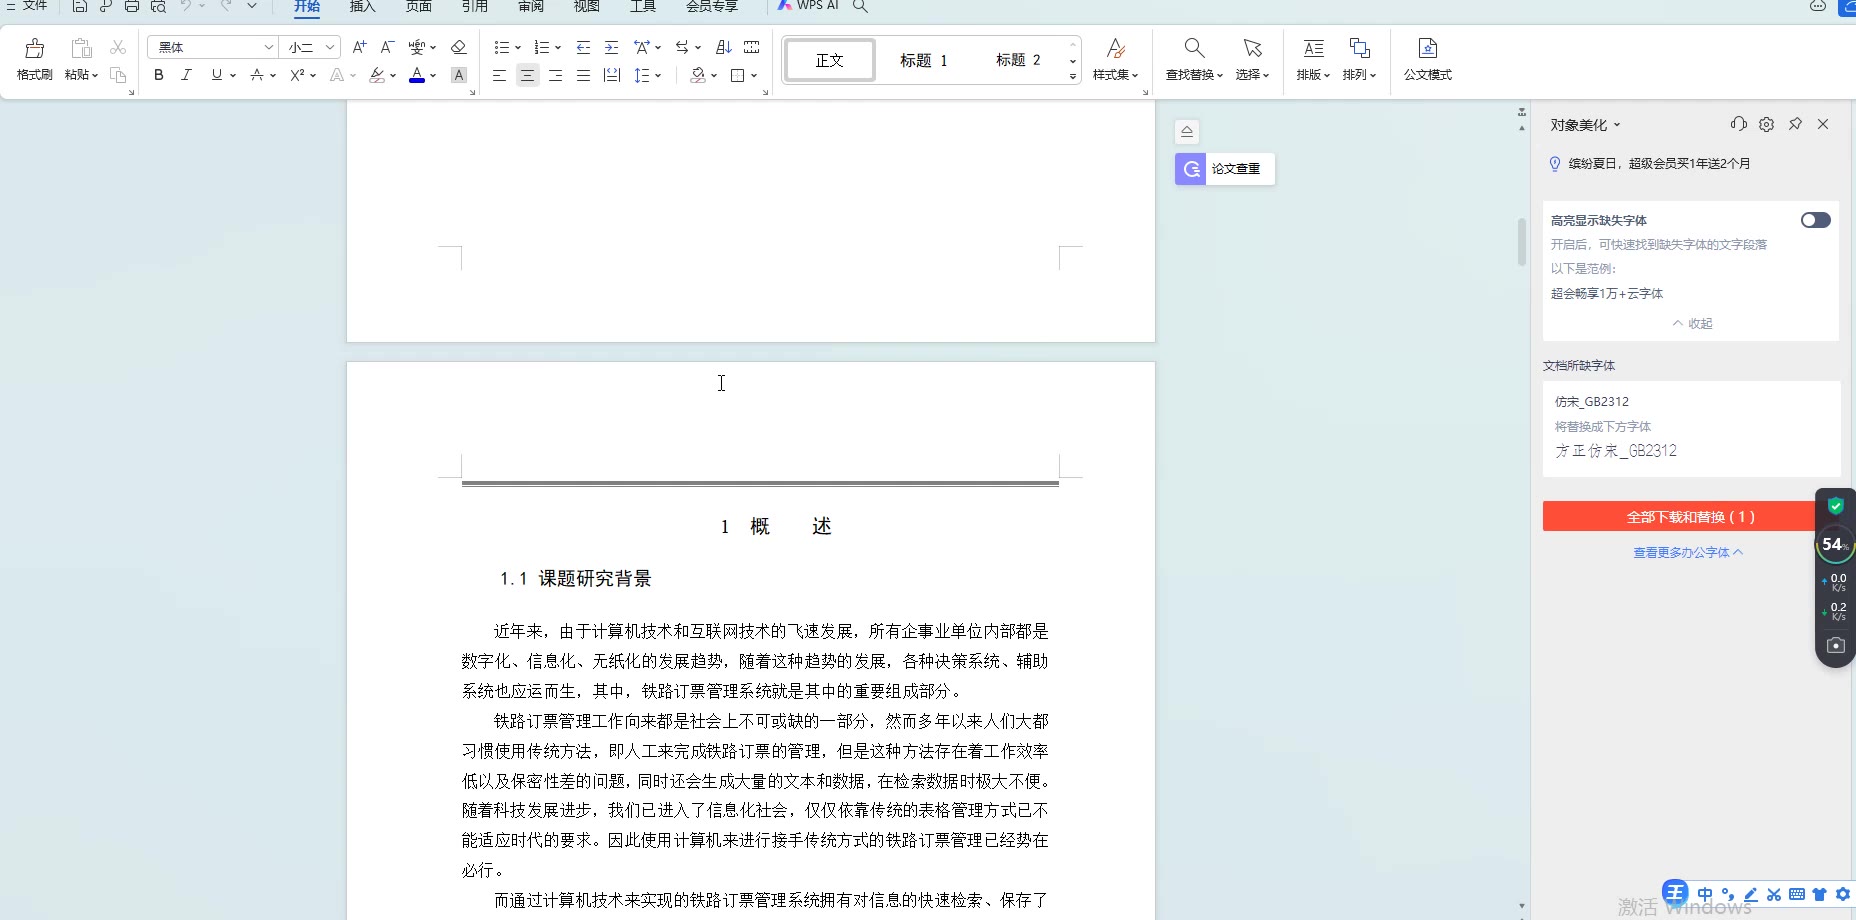Image resolution: width=1856 pixels, height=920 pixels.
Task: Toggle 高亮显示缺失字体 switch
Action: pyautogui.click(x=1815, y=220)
